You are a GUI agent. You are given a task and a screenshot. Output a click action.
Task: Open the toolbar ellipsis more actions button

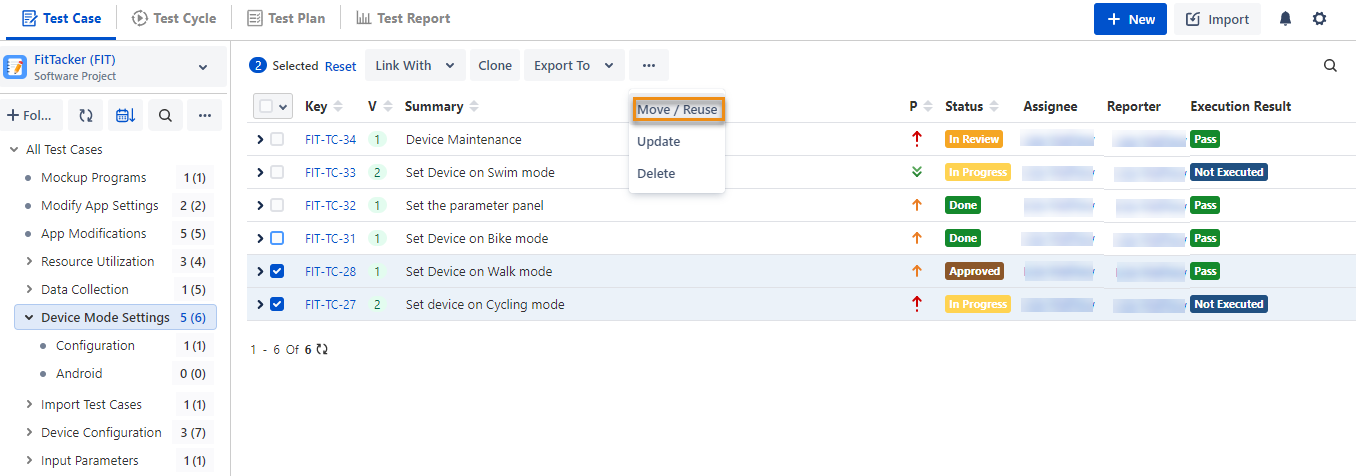tap(649, 66)
